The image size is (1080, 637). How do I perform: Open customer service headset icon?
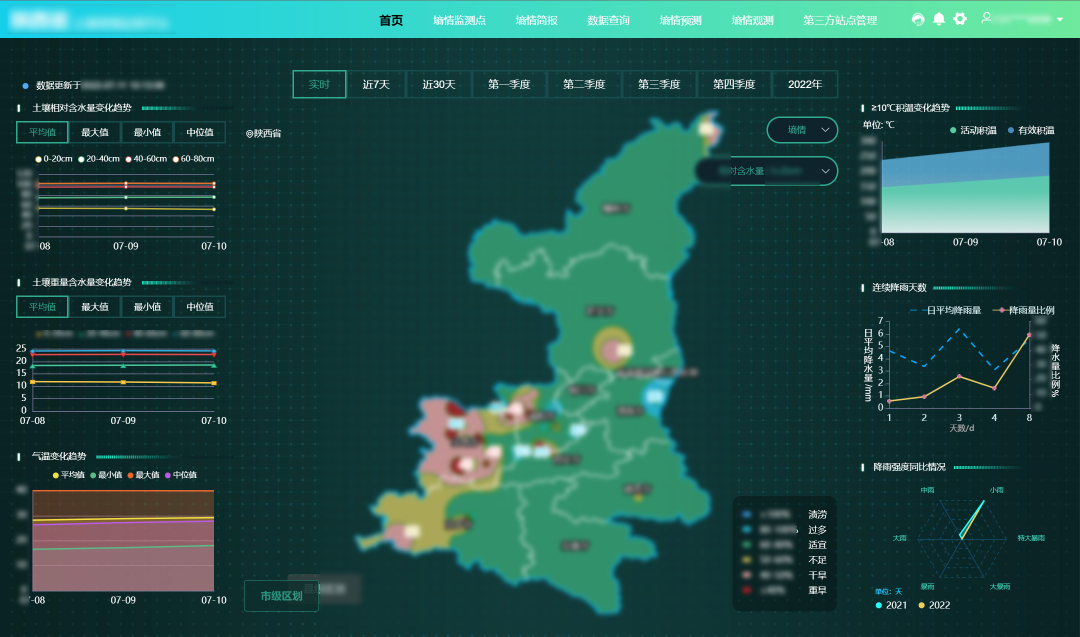click(x=918, y=19)
